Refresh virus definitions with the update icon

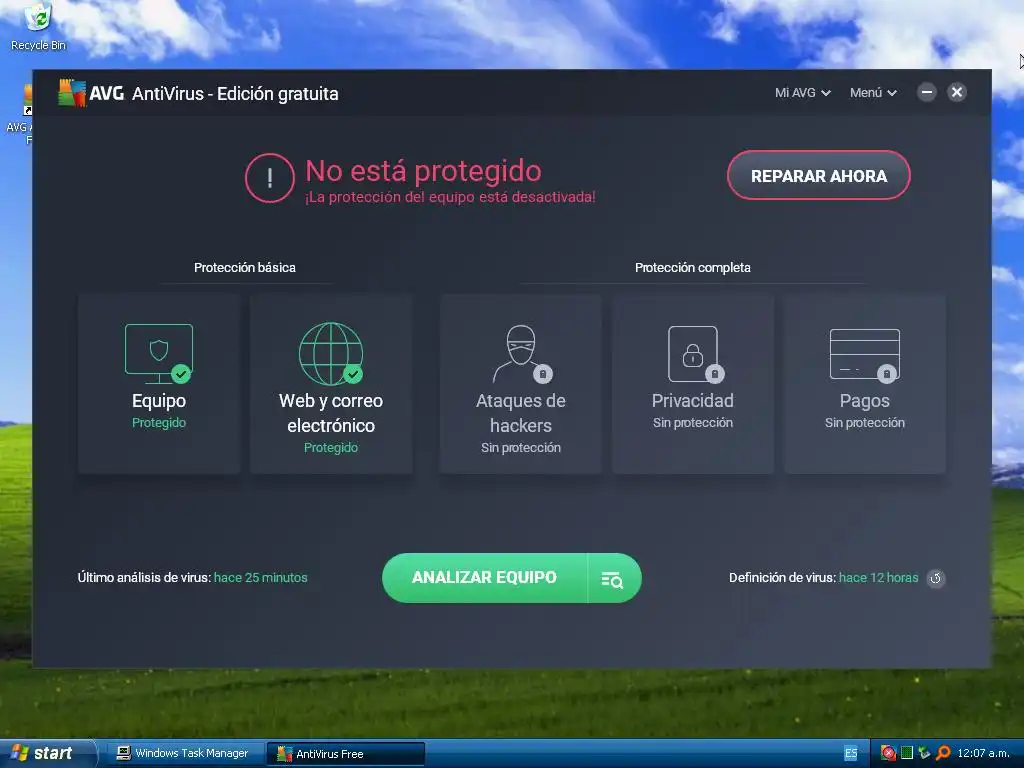(x=936, y=578)
